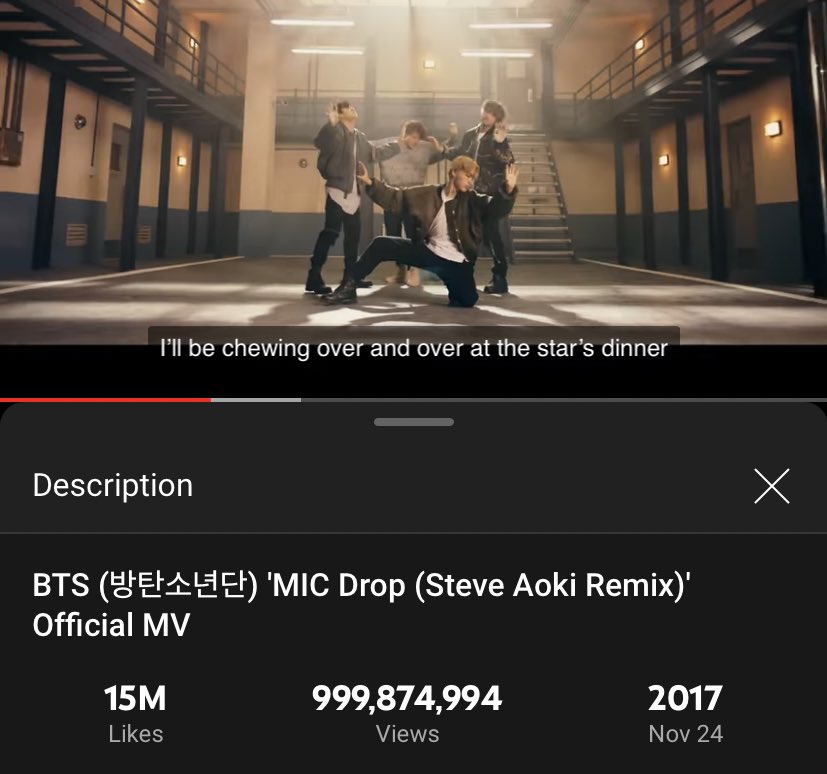
Task: Tap the subtitle line about the star's dinner
Action: 414,349
